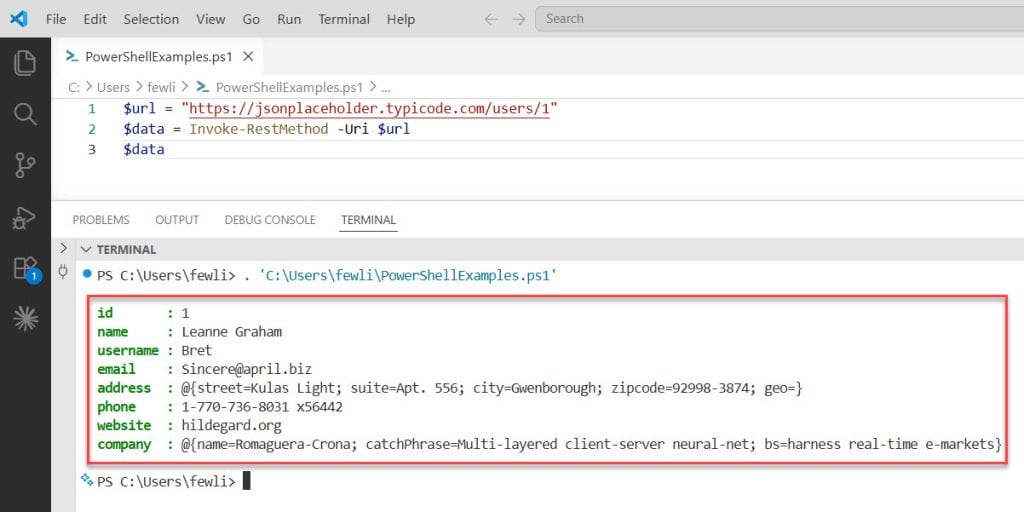Screen dimensions: 1024x512
Task: Open the Terminal menu
Action: coord(344,20)
